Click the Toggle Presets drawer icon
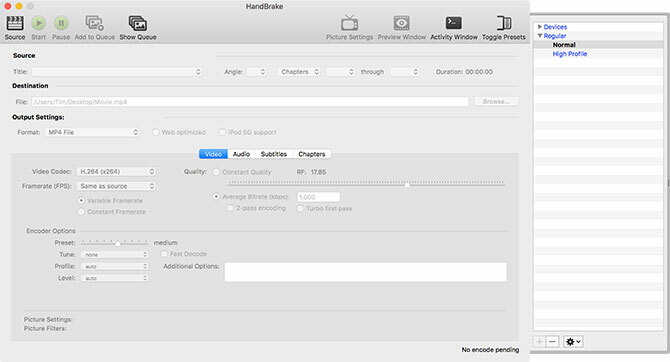Screen dimensions: 670x362 (504, 23)
